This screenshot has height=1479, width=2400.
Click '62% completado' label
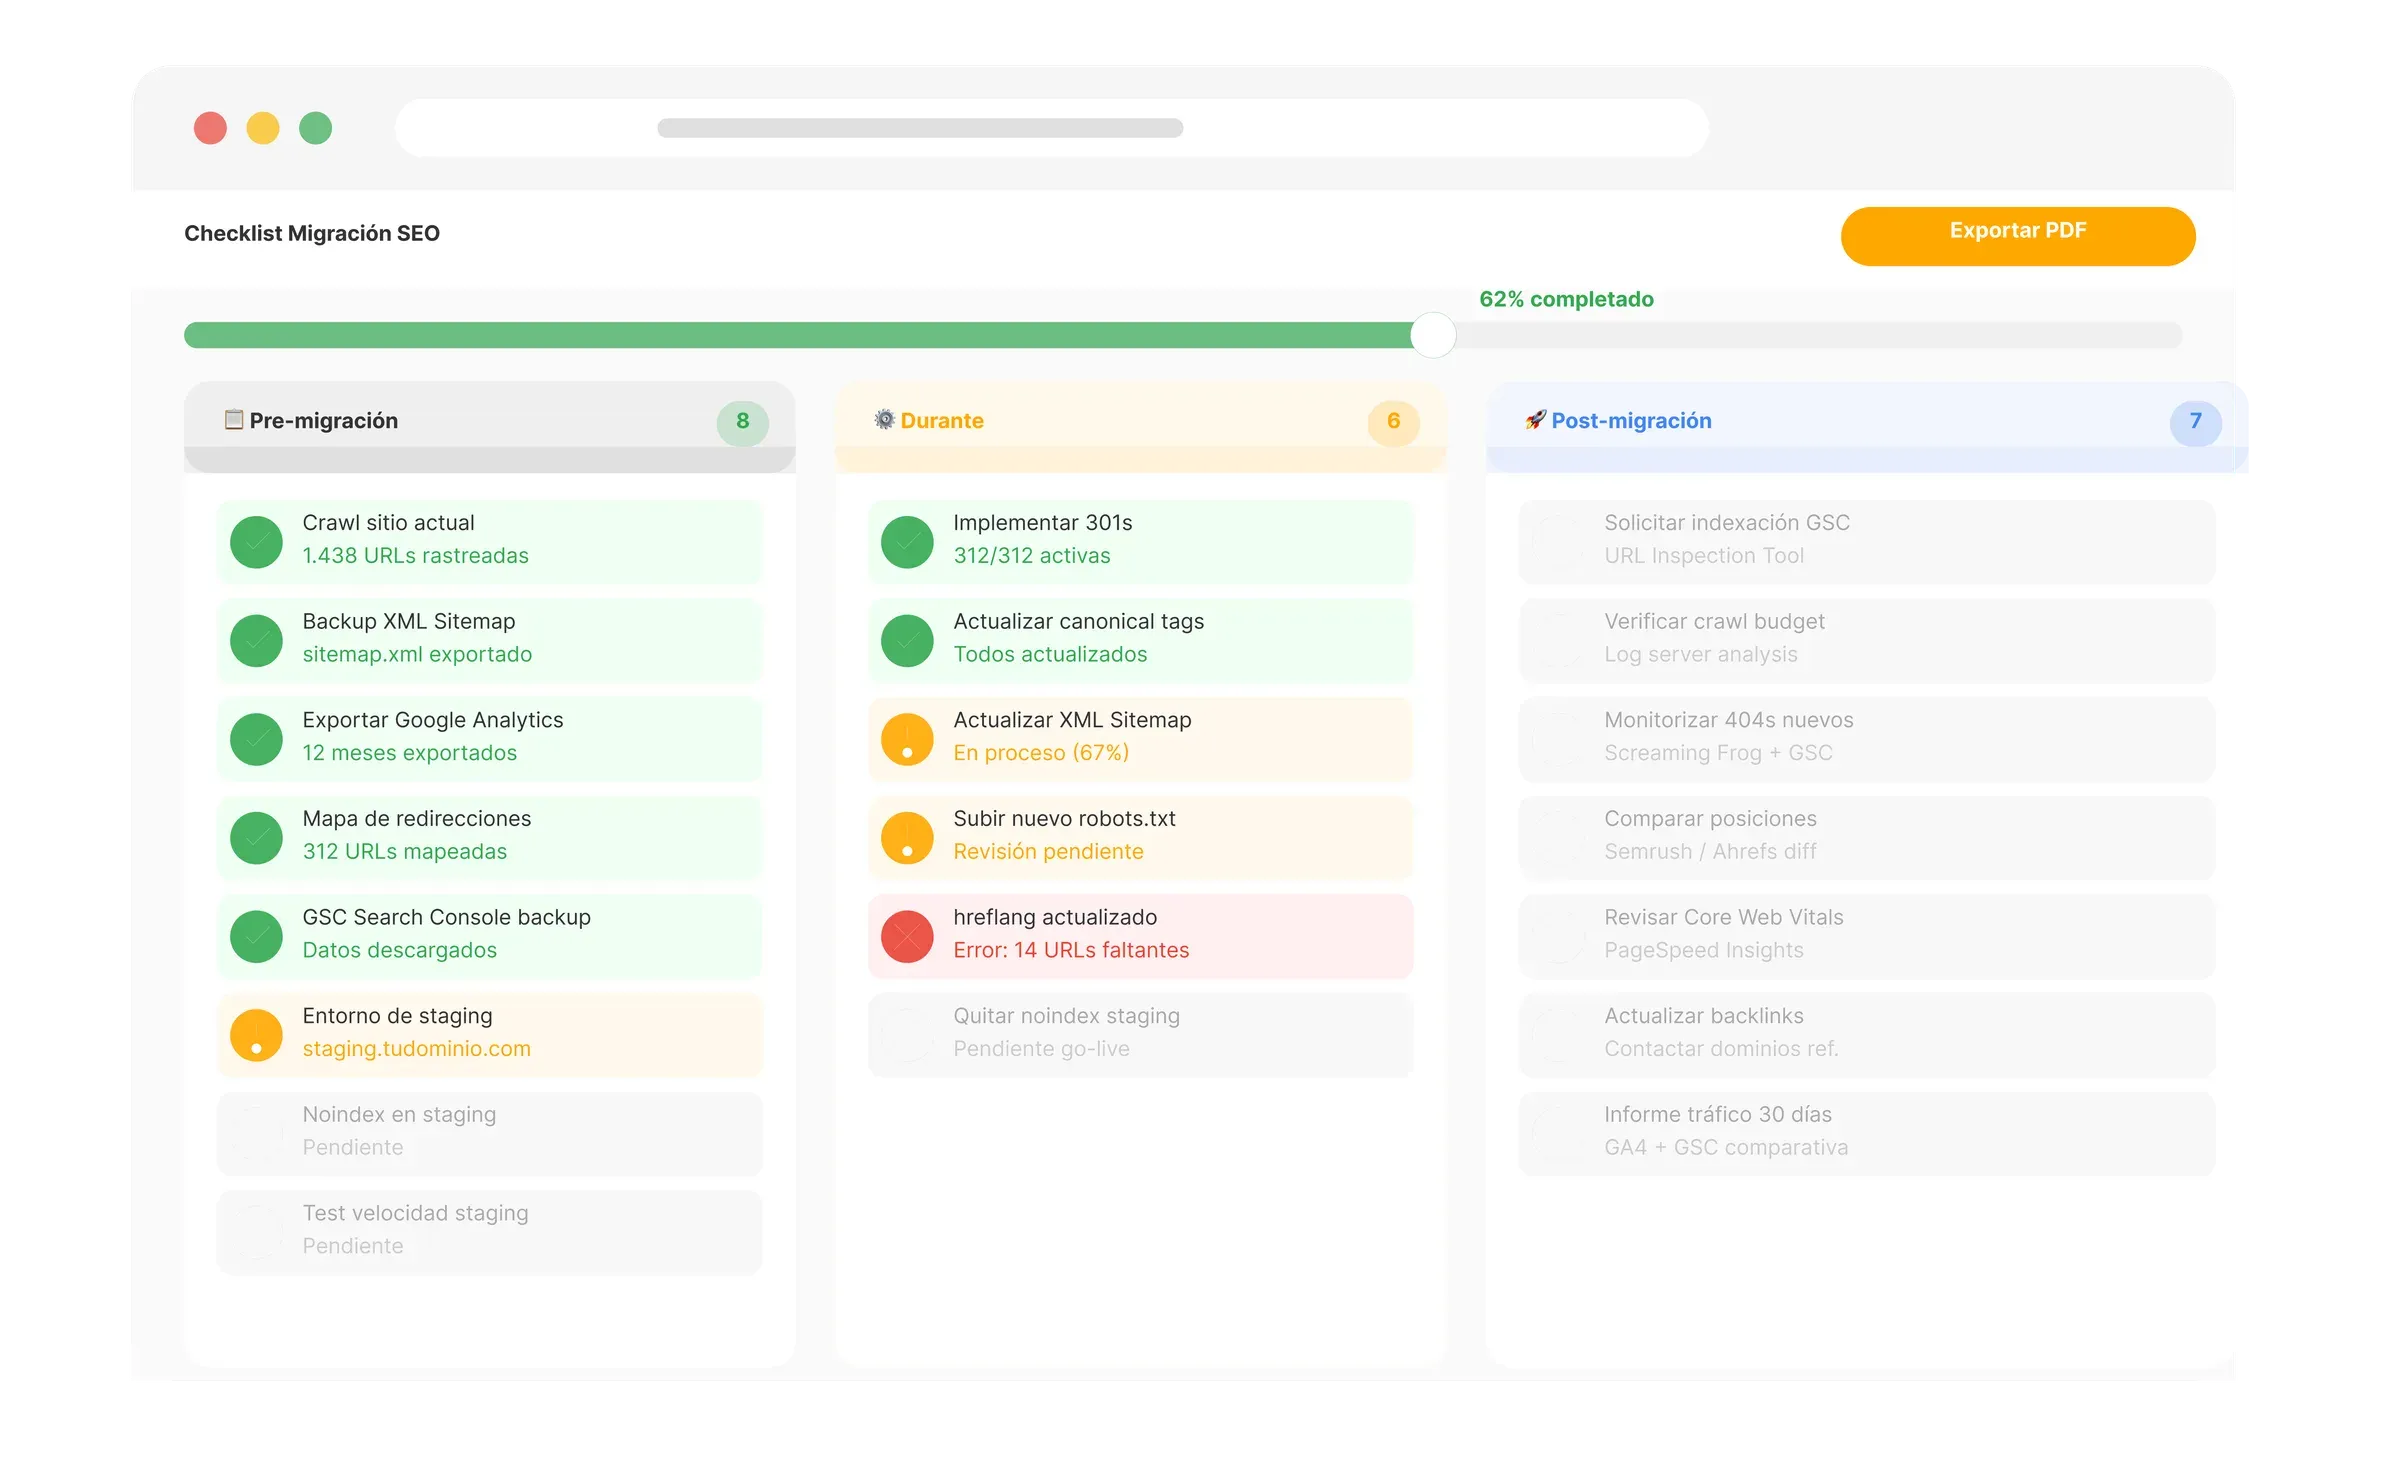[x=1566, y=299]
